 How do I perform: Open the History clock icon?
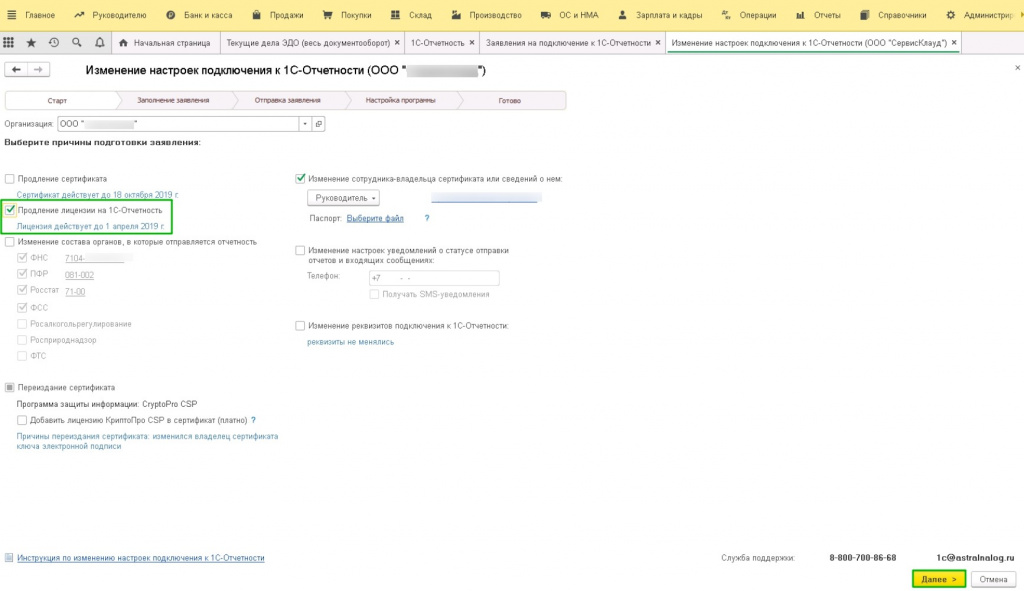[x=54, y=42]
